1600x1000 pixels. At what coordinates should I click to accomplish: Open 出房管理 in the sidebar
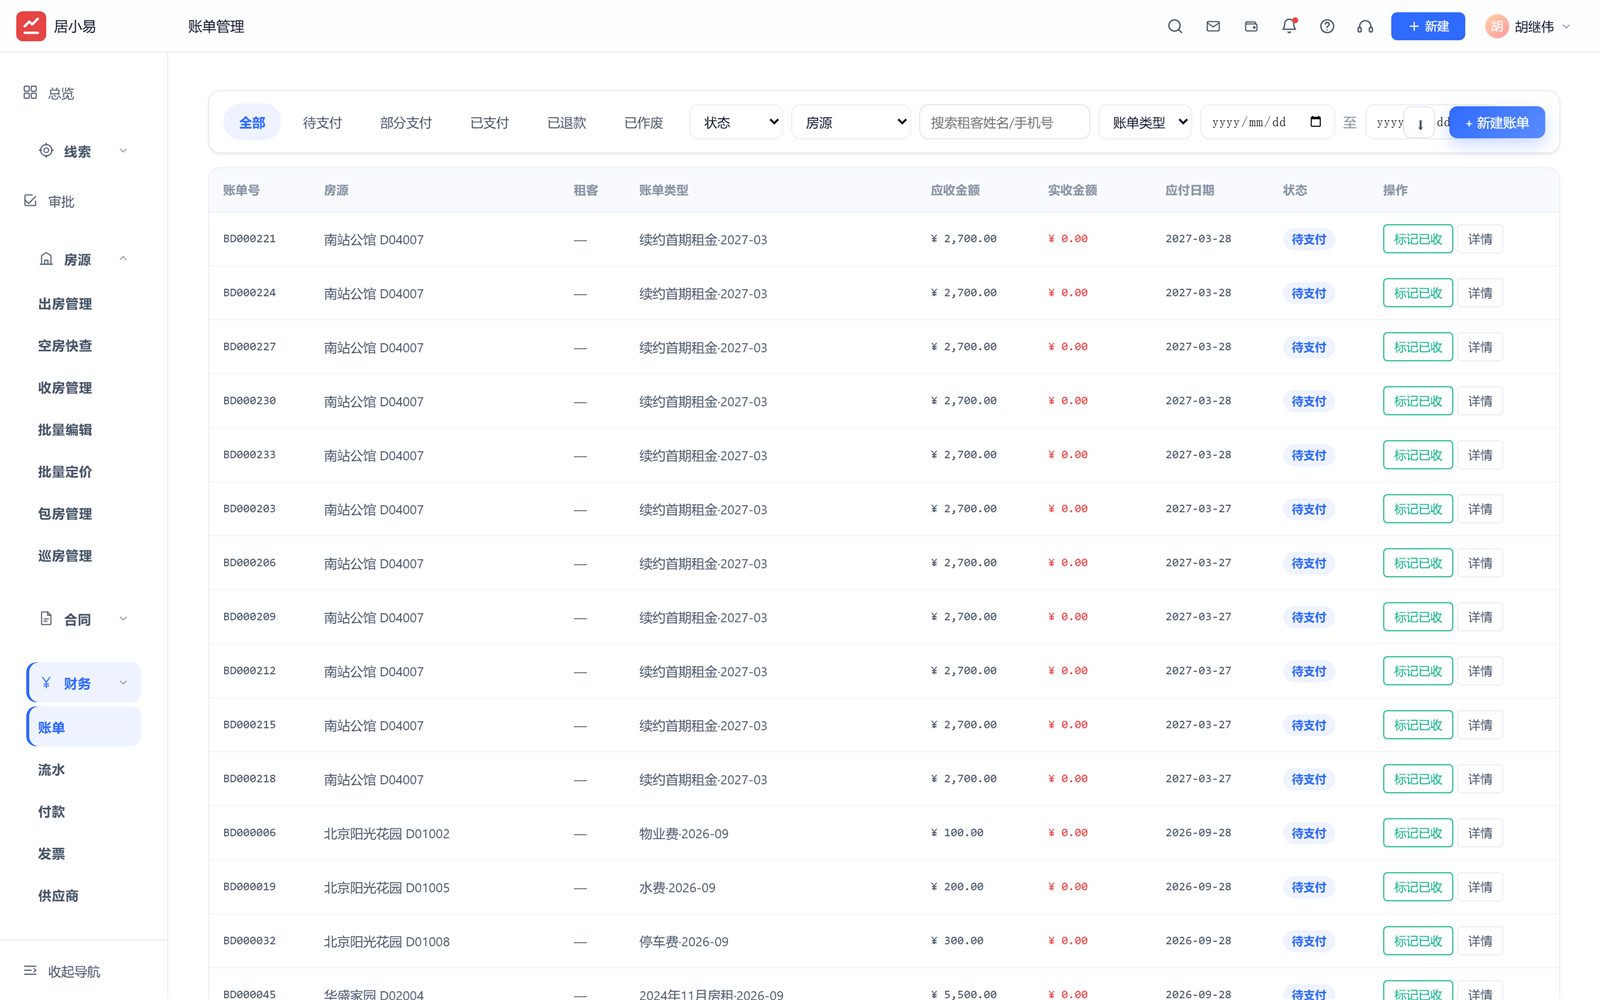point(65,304)
